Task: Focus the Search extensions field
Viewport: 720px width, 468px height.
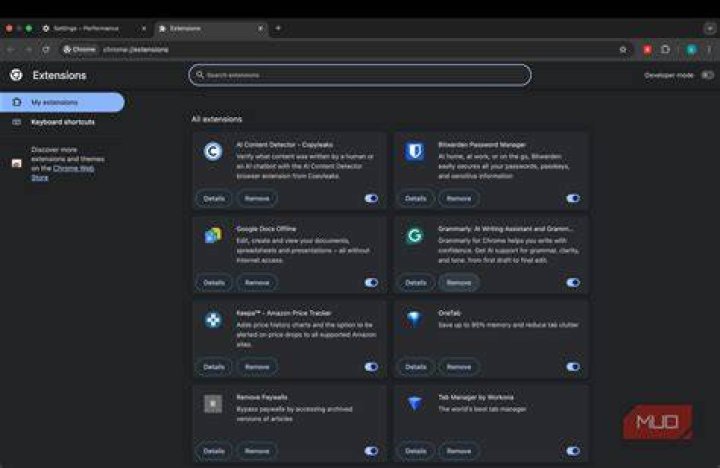Action: tap(360, 75)
